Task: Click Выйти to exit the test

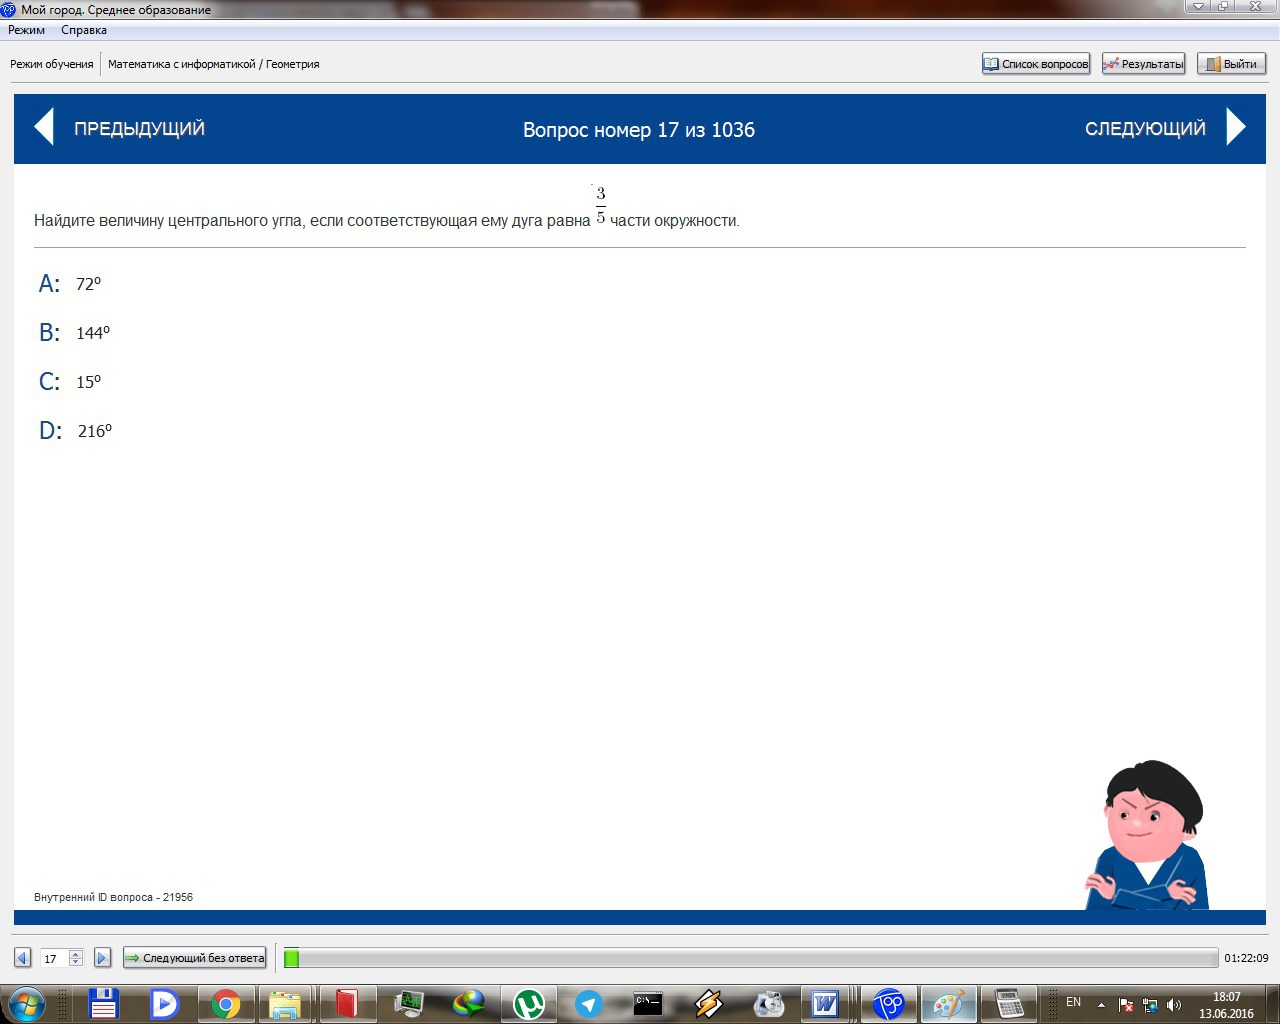Action: [1231, 64]
